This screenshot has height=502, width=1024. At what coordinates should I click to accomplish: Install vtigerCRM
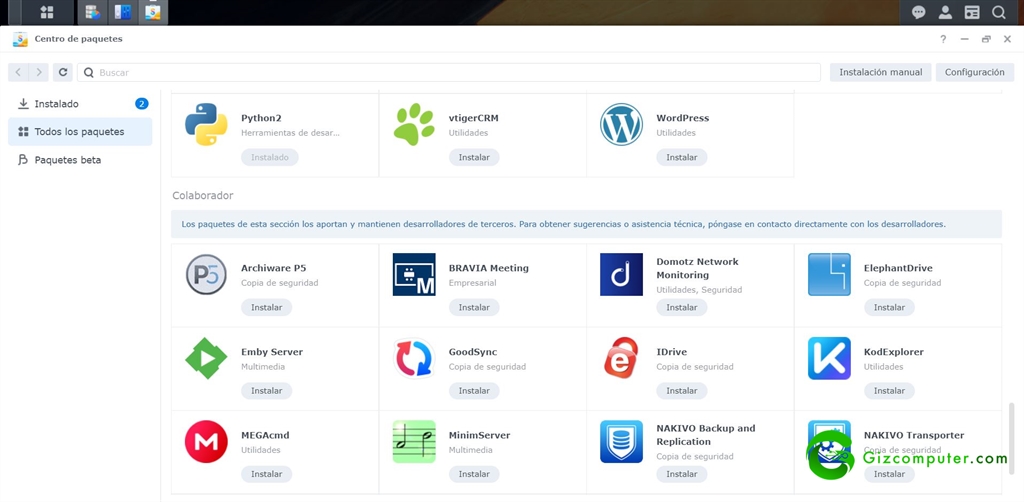click(474, 157)
